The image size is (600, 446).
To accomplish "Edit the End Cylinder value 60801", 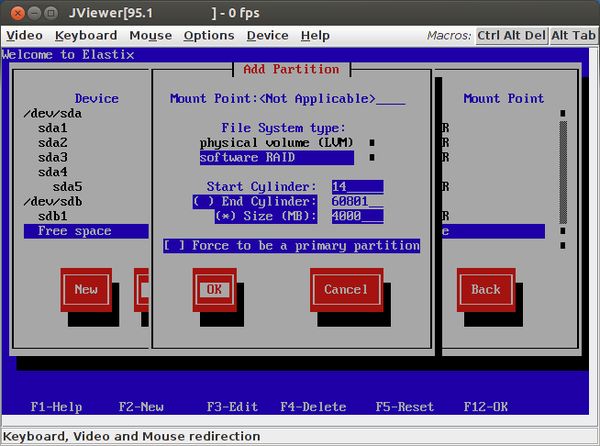I will click(x=357, y=202).
